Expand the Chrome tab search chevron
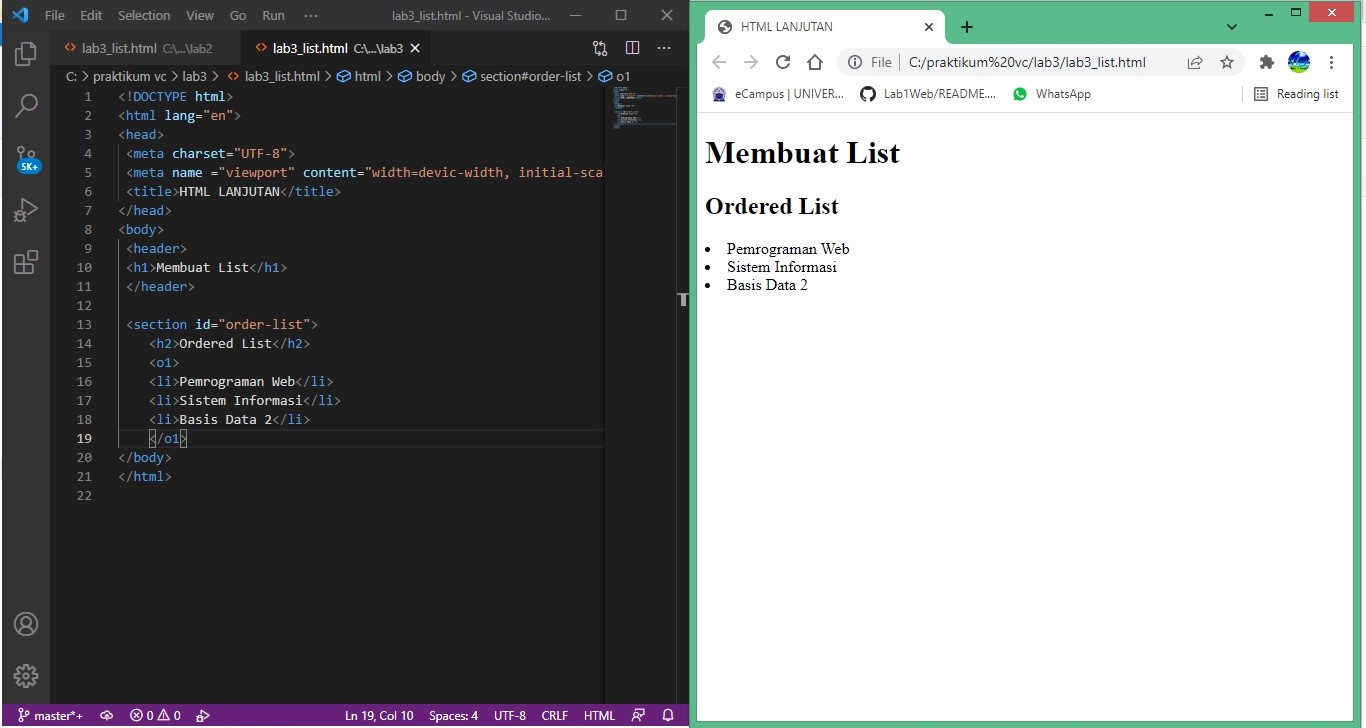Image resolution: width=1366 pixels, height=728 pixels. coord(1232,27)
